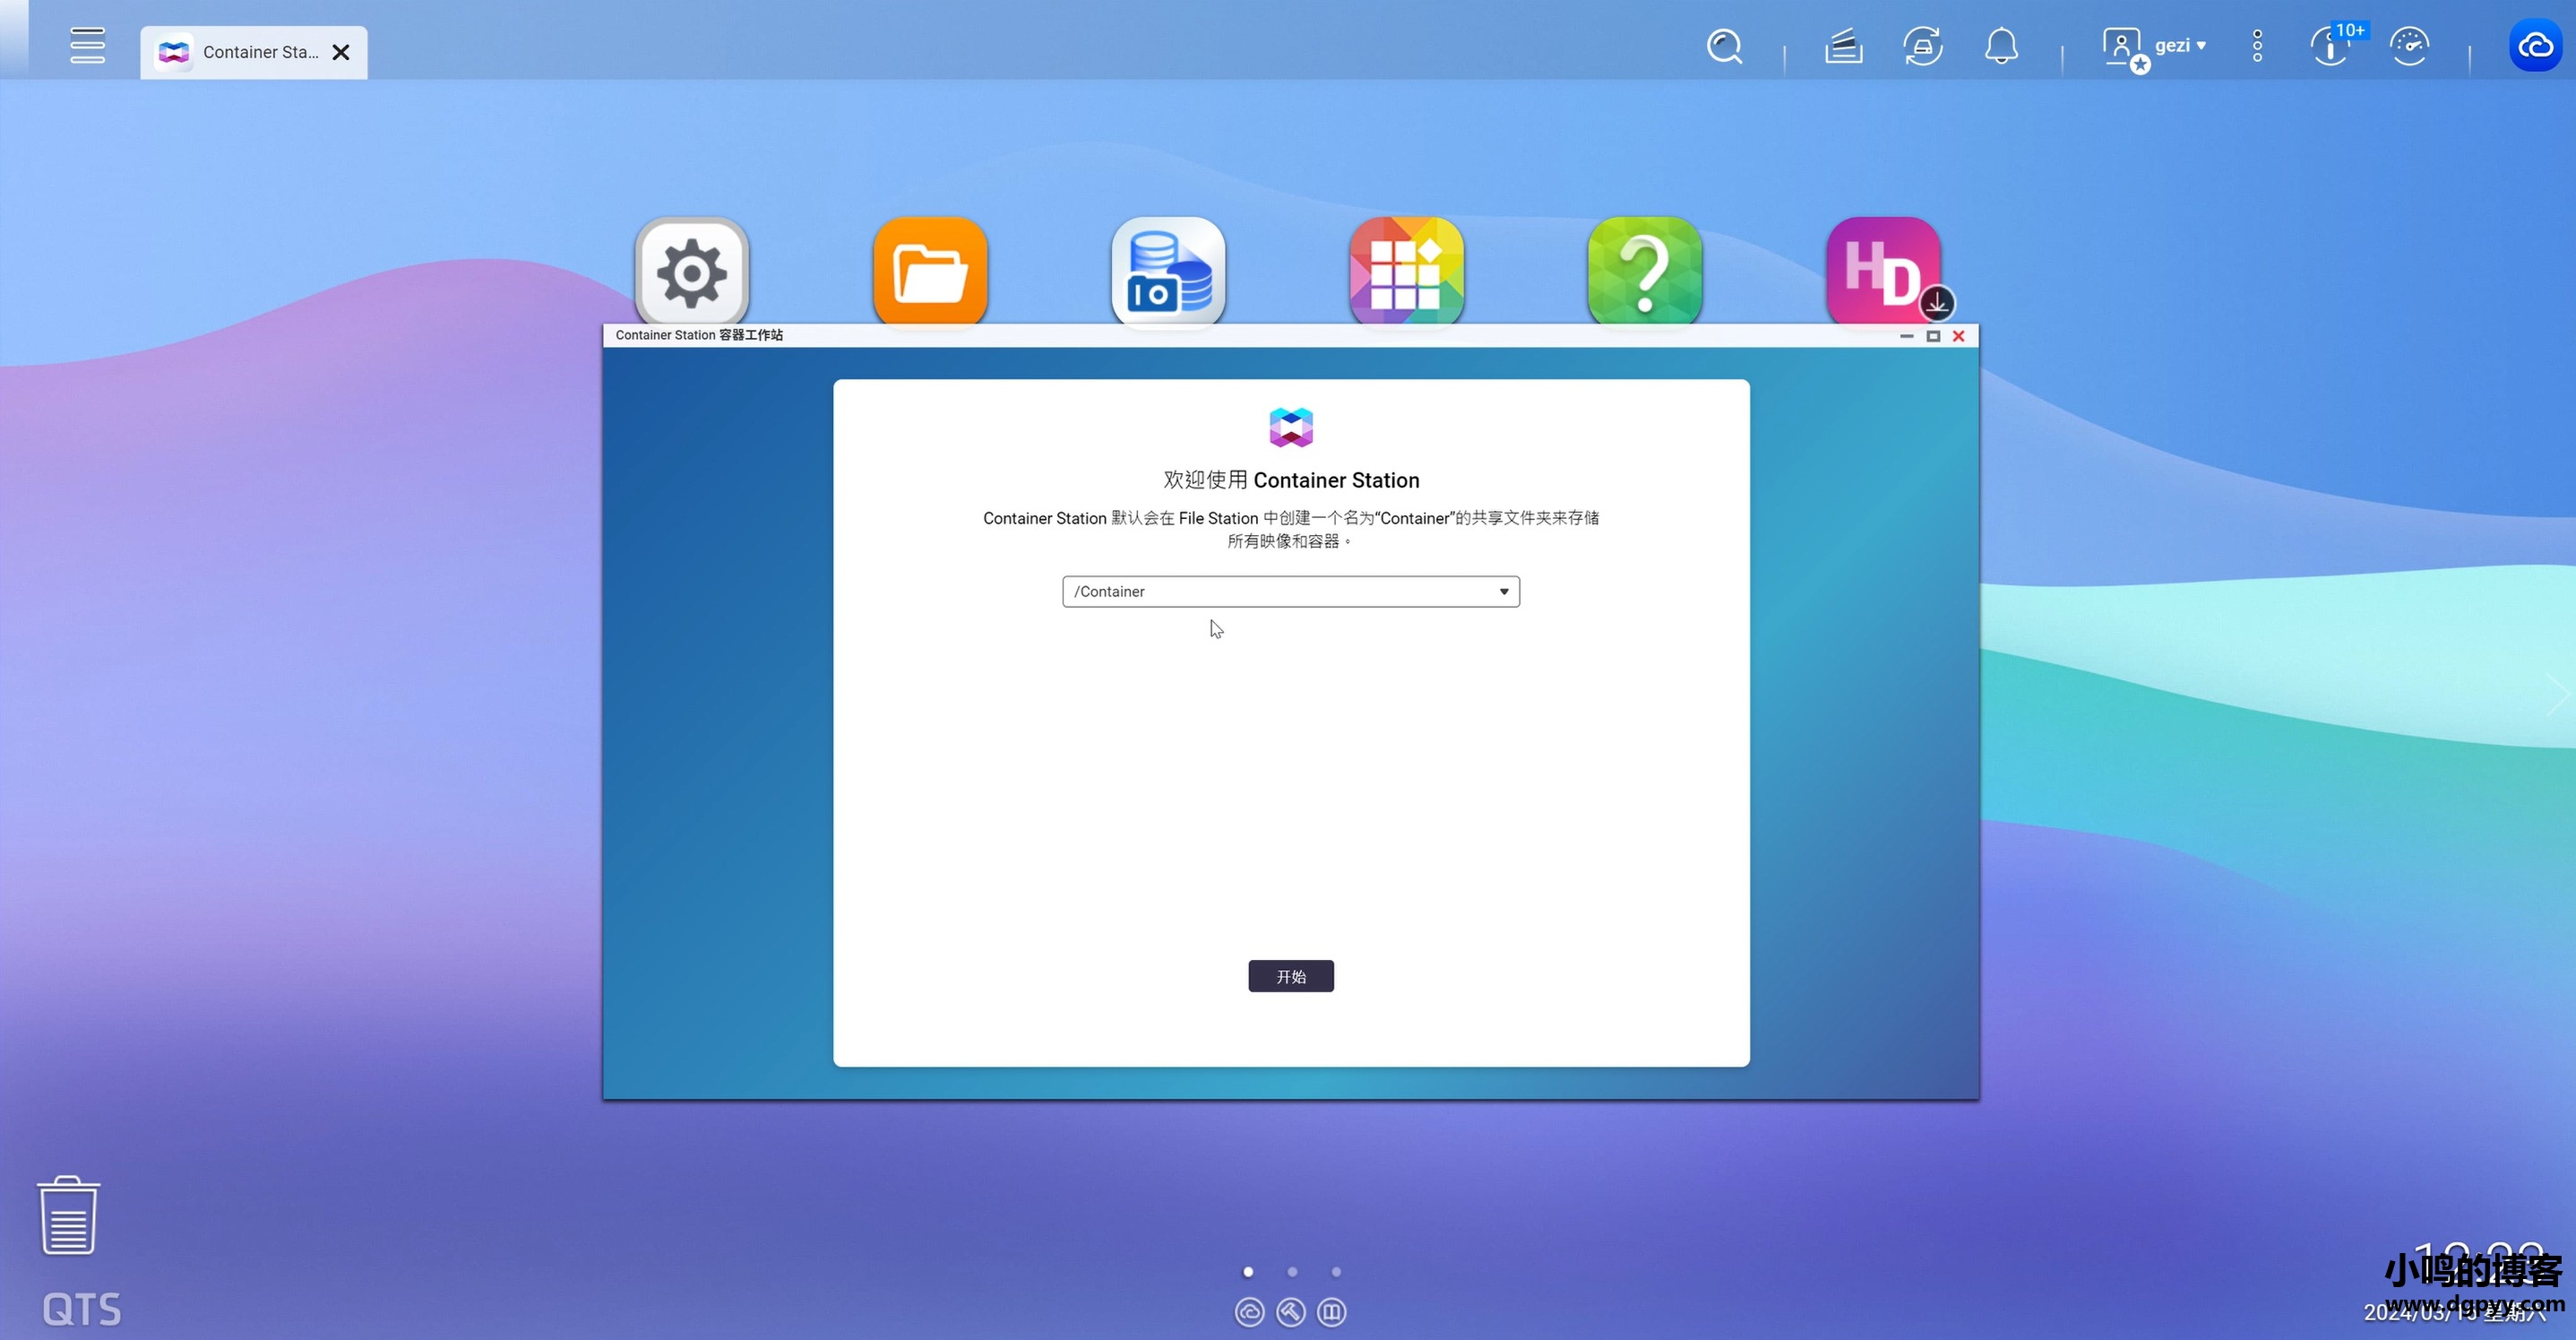
Task: Open the search magnifier in top bar
Action: 1725,46
